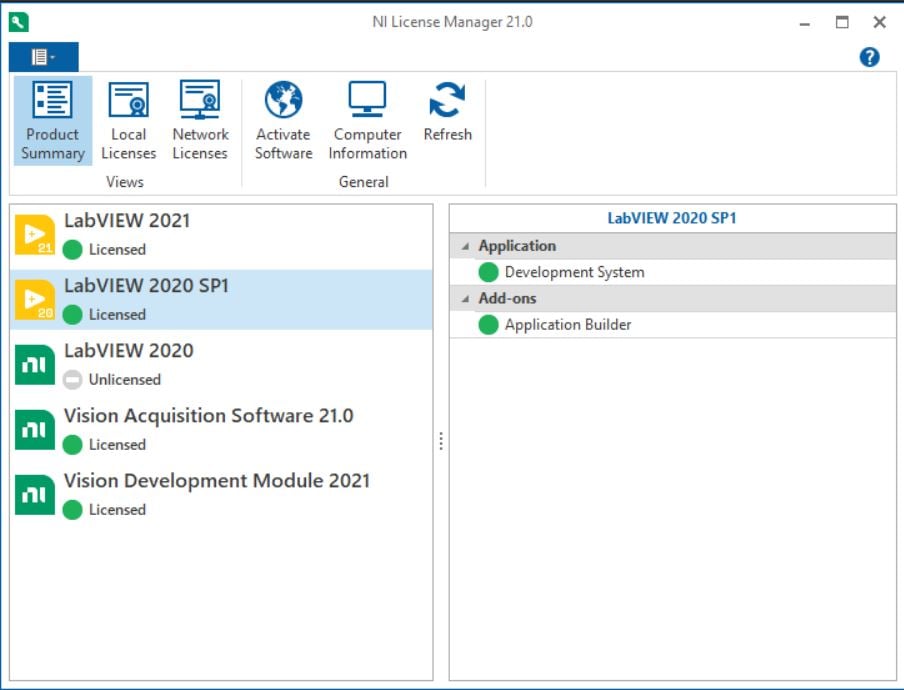Screen dimensions: 904x690
Task: Click the LabVIEW 2021 yellow product icon
Action: click(35, 235)
